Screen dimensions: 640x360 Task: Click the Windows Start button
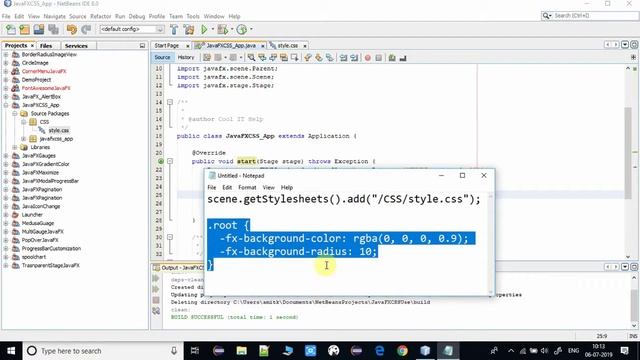pyautogui.click(x=11, y=351)
